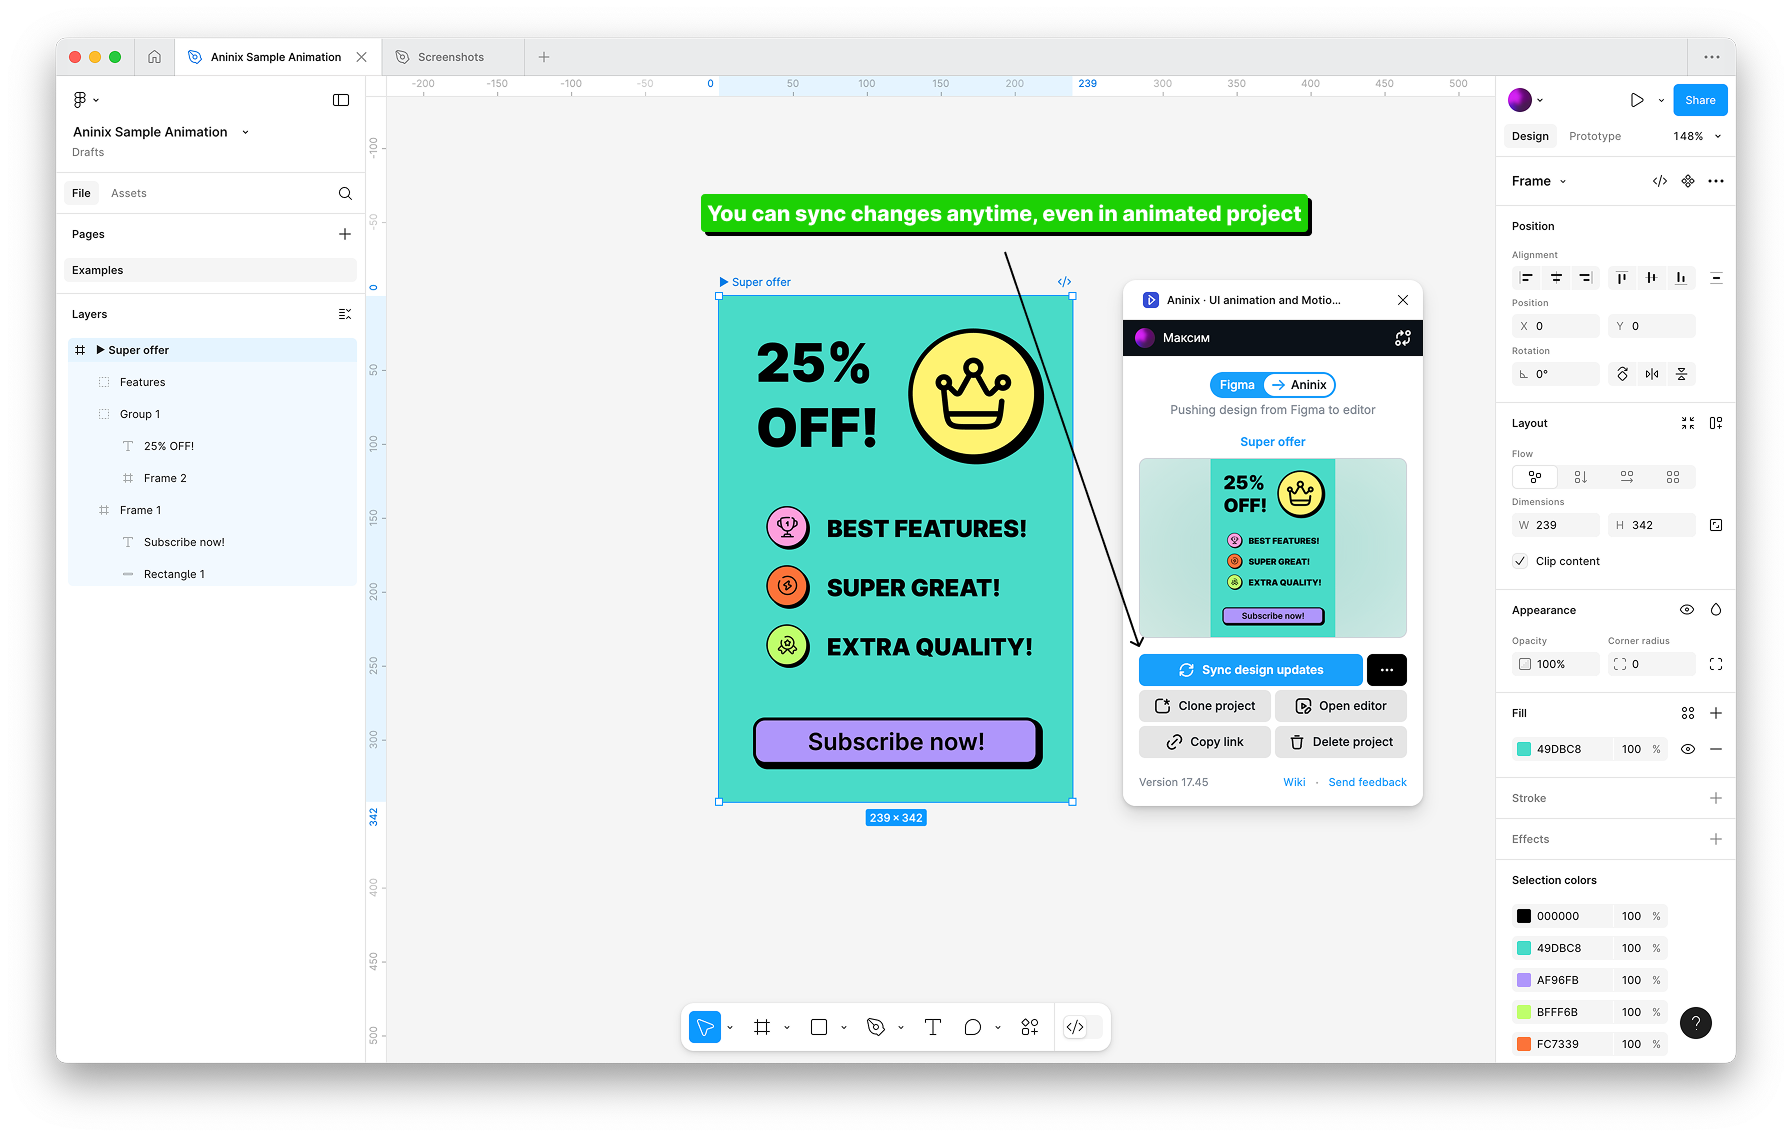Toggle layer visibility eye in Appearance

[x=1687, y=610]
